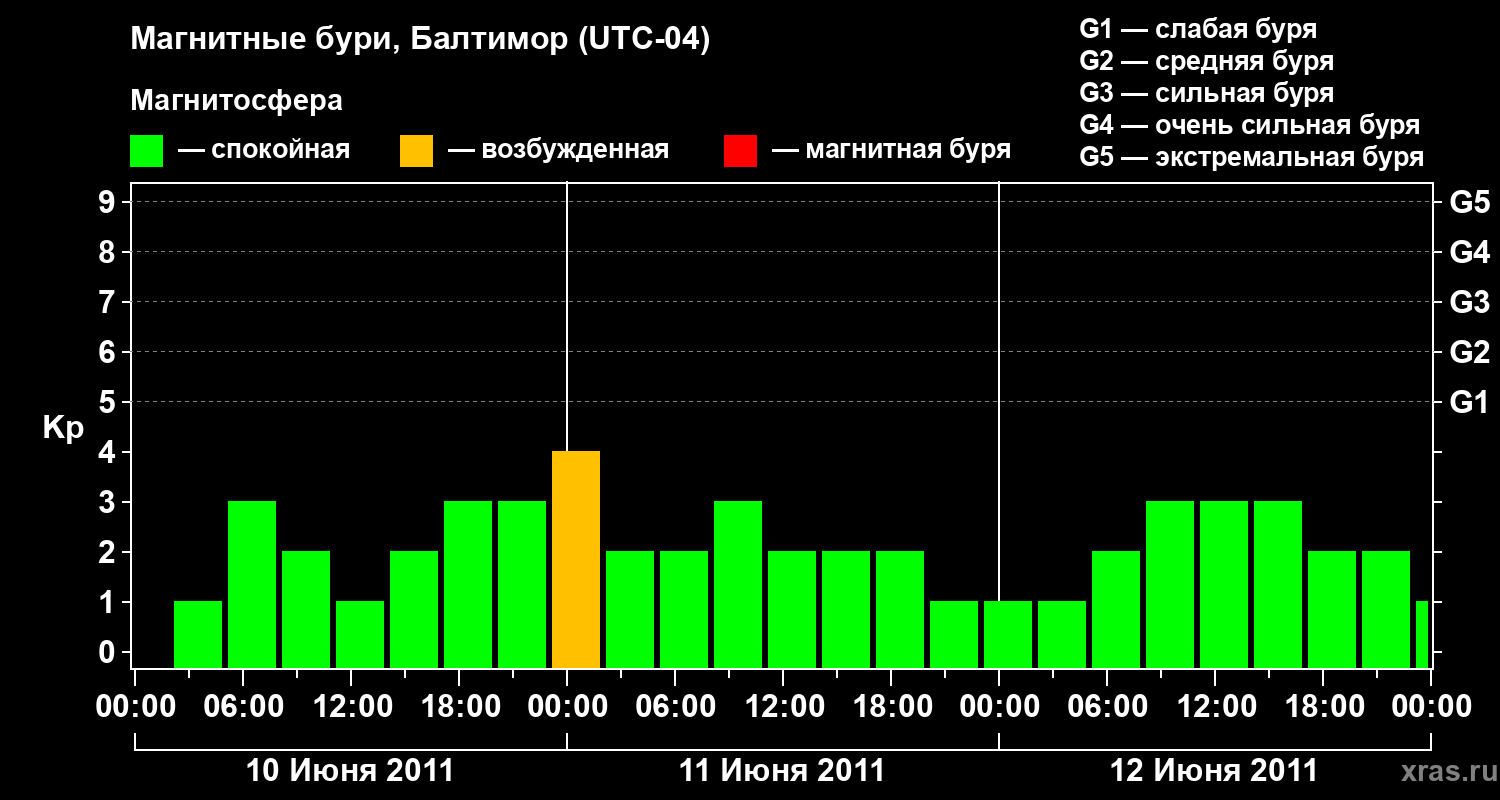Click the 'G4' label on the right axis
1500x800 pixels.
coord(1470,252)
